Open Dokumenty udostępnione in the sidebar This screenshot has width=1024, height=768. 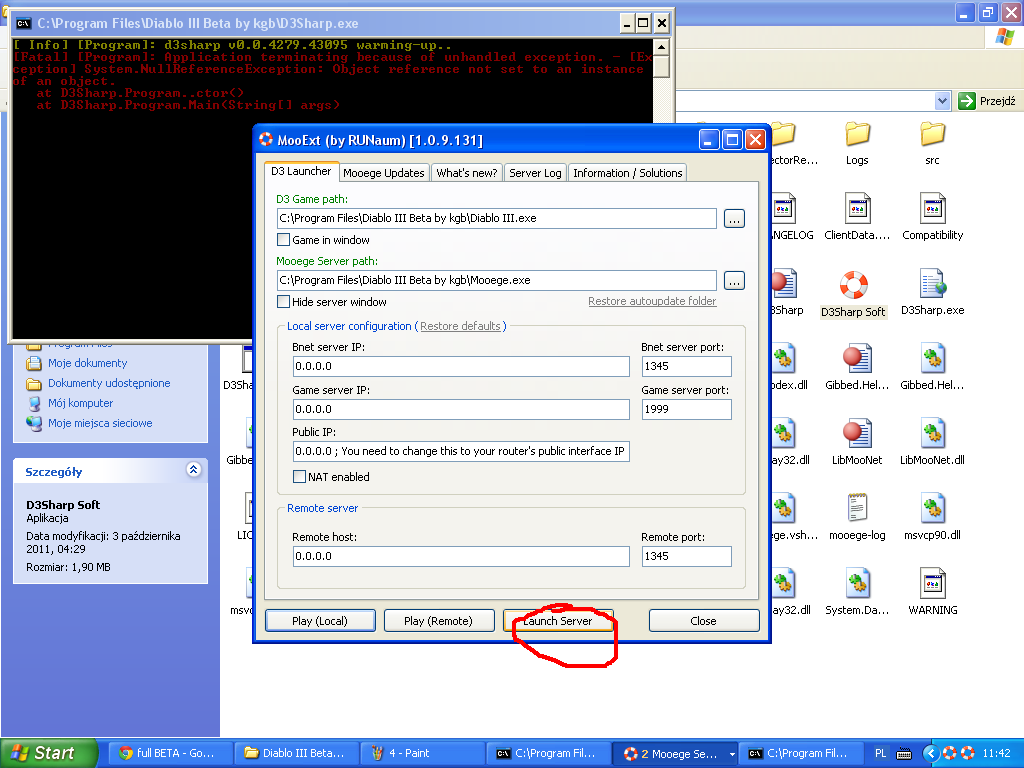(109, 383)
